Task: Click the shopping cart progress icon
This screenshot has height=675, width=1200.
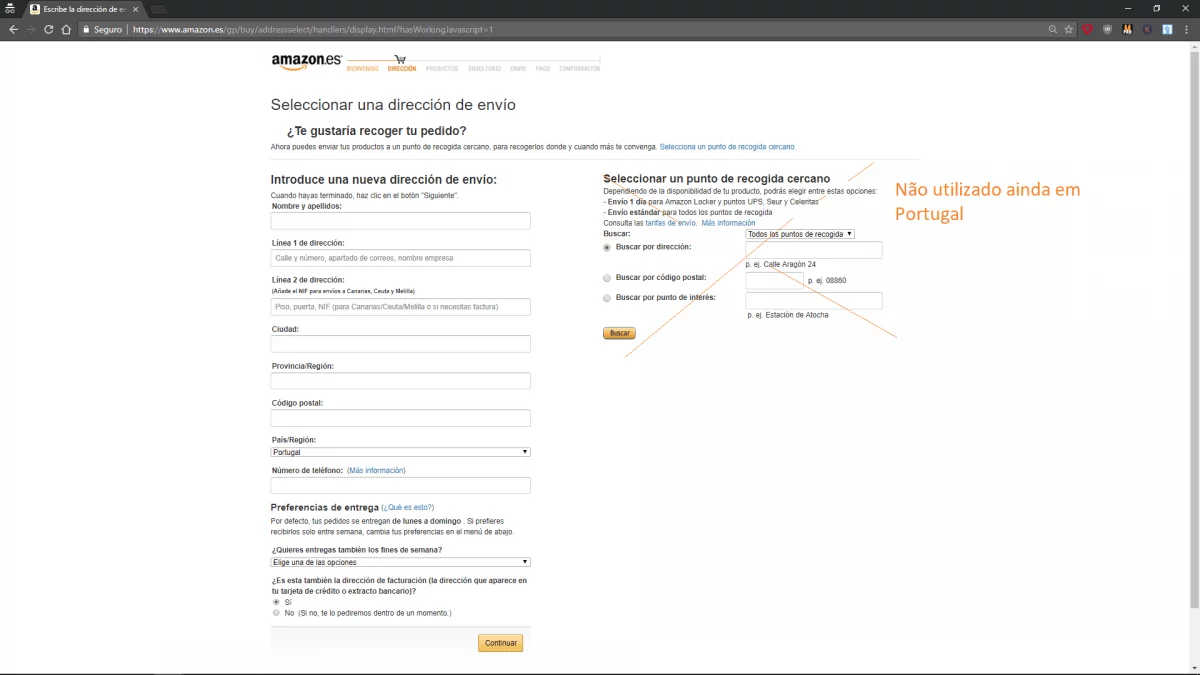Action: (401, 59)
